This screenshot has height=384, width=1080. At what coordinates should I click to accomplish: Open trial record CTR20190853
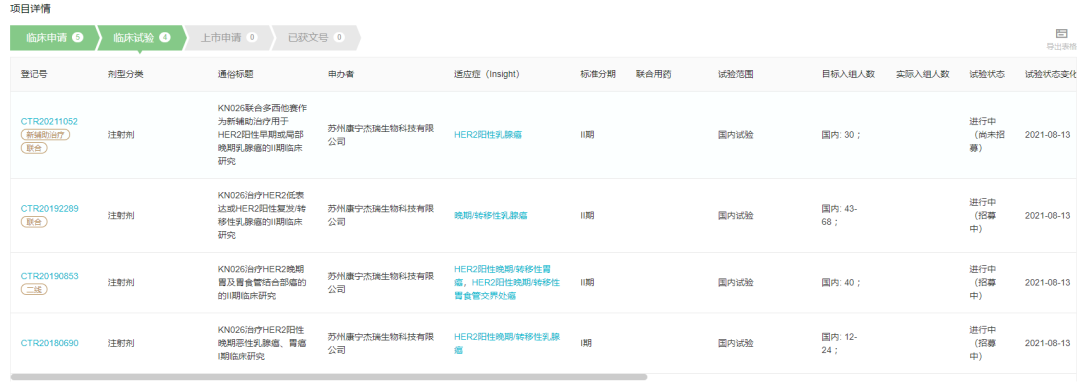(x=49, y=276)
